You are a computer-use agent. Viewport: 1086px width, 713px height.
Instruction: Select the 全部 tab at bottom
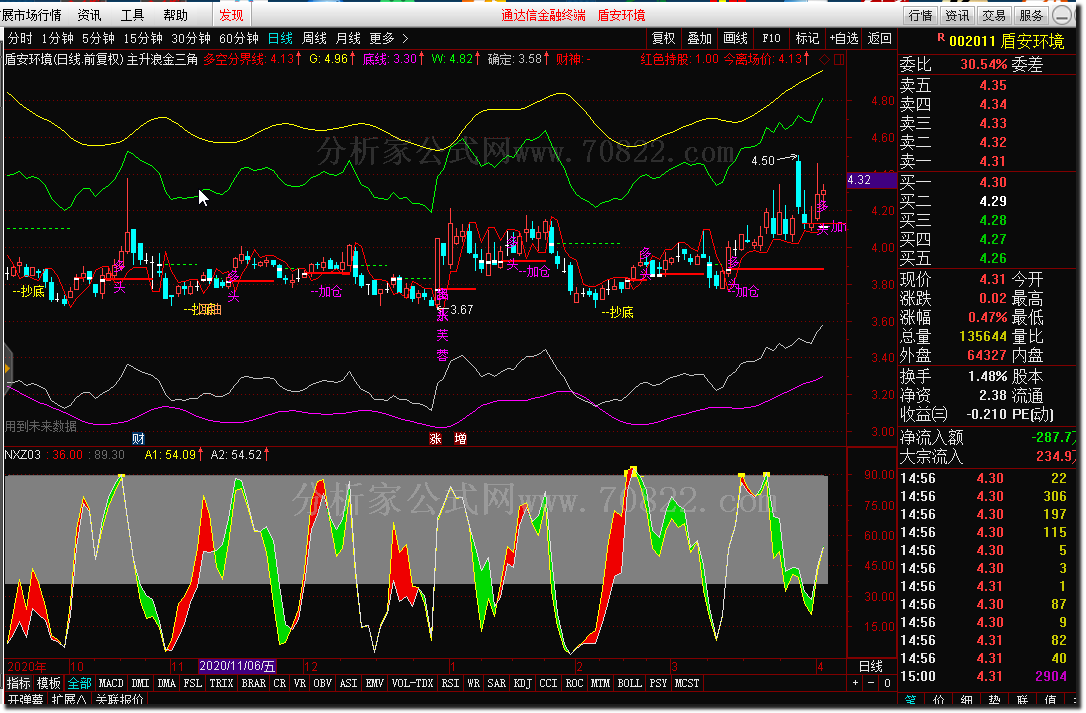79,683
